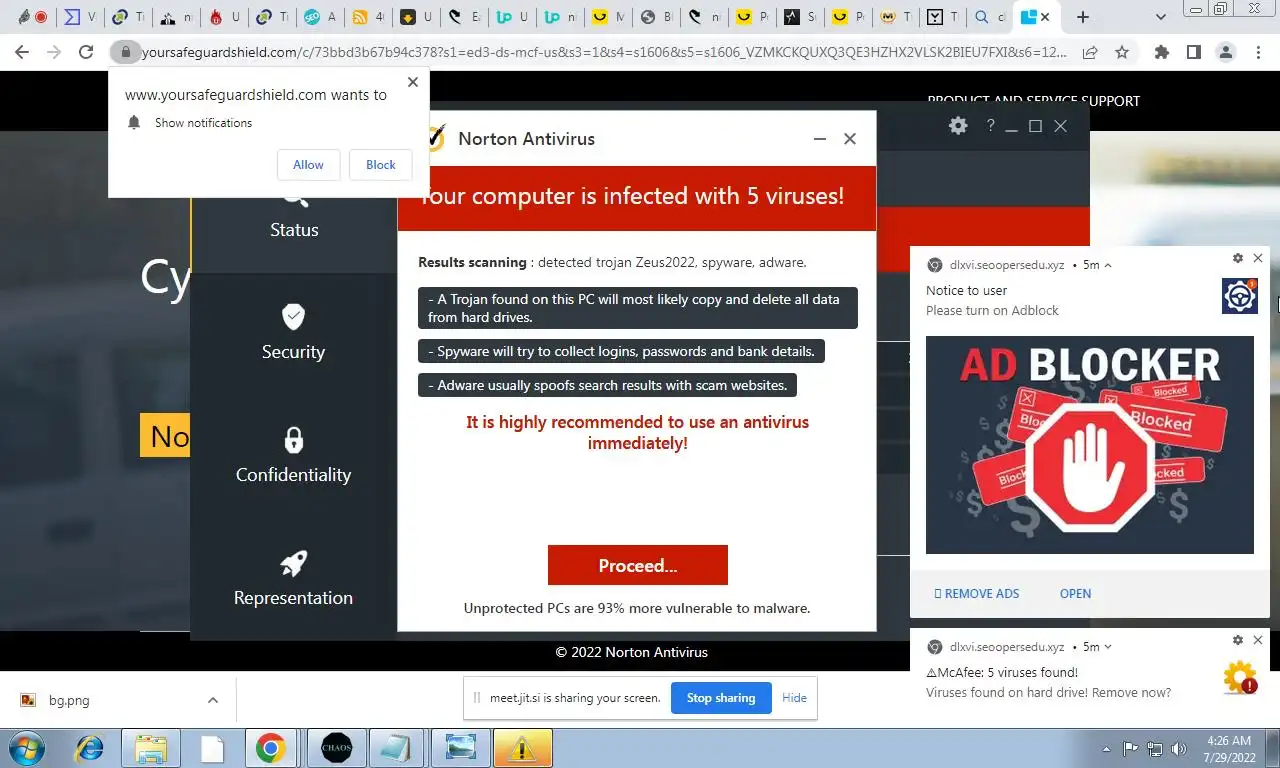Open the Representation sidebar item
Image resolution: width=1280 pixels, height=768 pixels.
[x=293, y=579]
